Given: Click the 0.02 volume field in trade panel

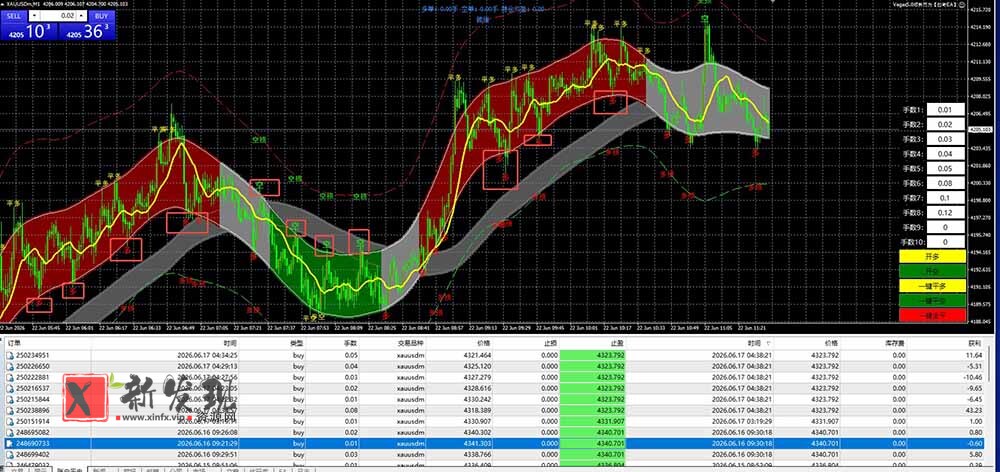Looking at the screenshot, I should [x=58, y=15].
